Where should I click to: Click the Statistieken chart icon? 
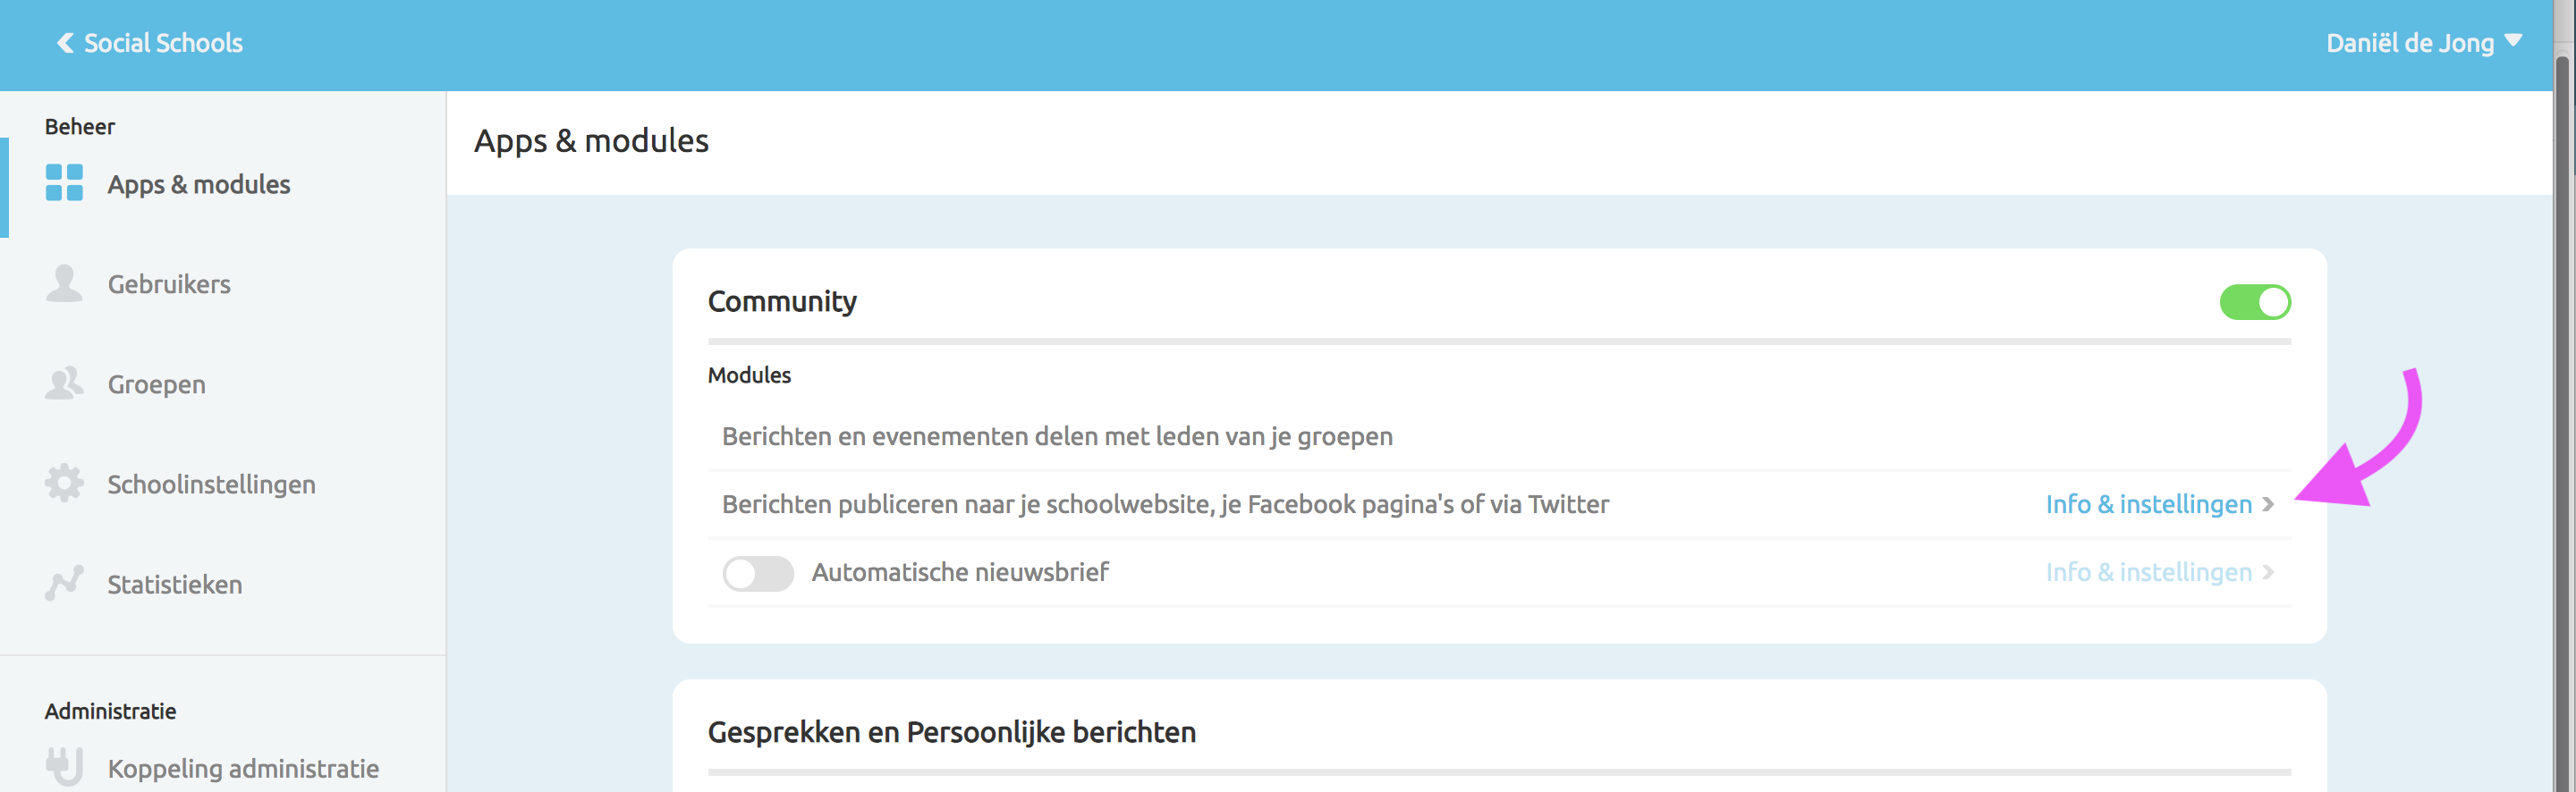63,583
